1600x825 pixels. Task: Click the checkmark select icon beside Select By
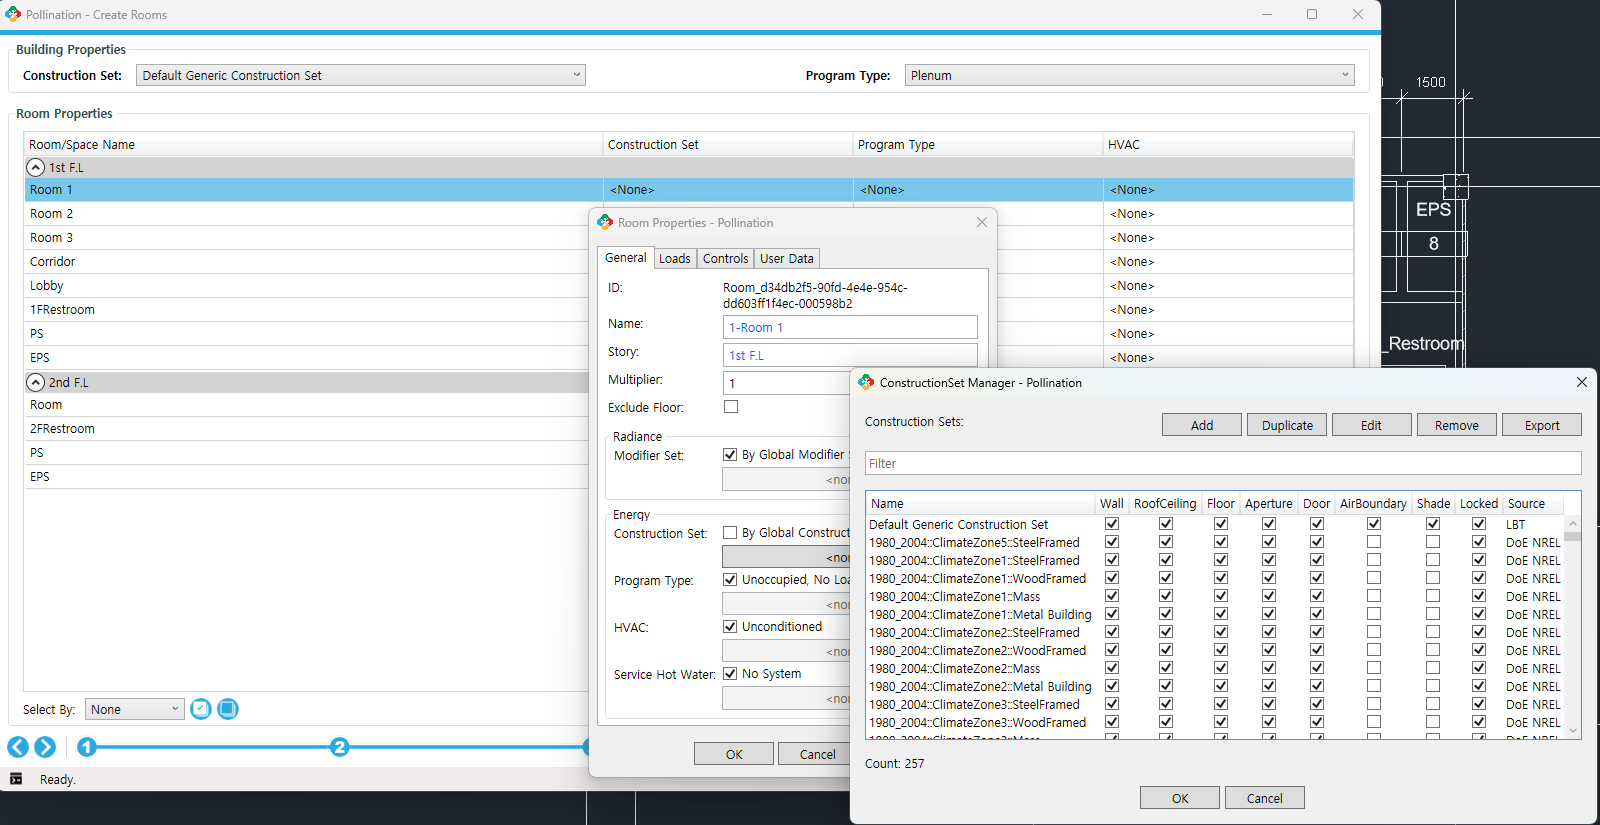click(x=201, y=709)
